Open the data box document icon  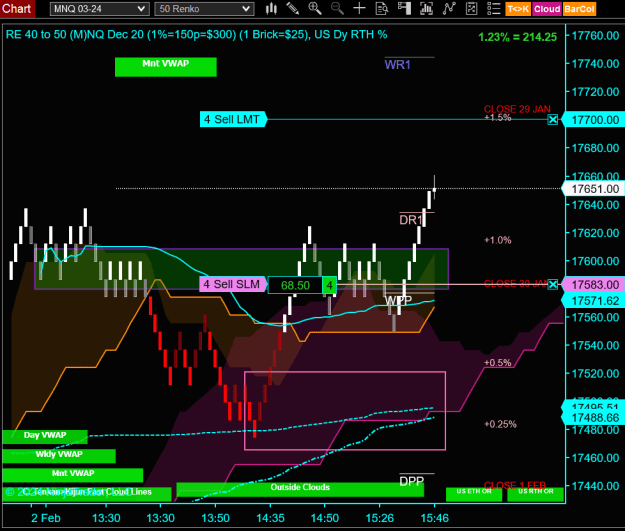pos(382,8)
